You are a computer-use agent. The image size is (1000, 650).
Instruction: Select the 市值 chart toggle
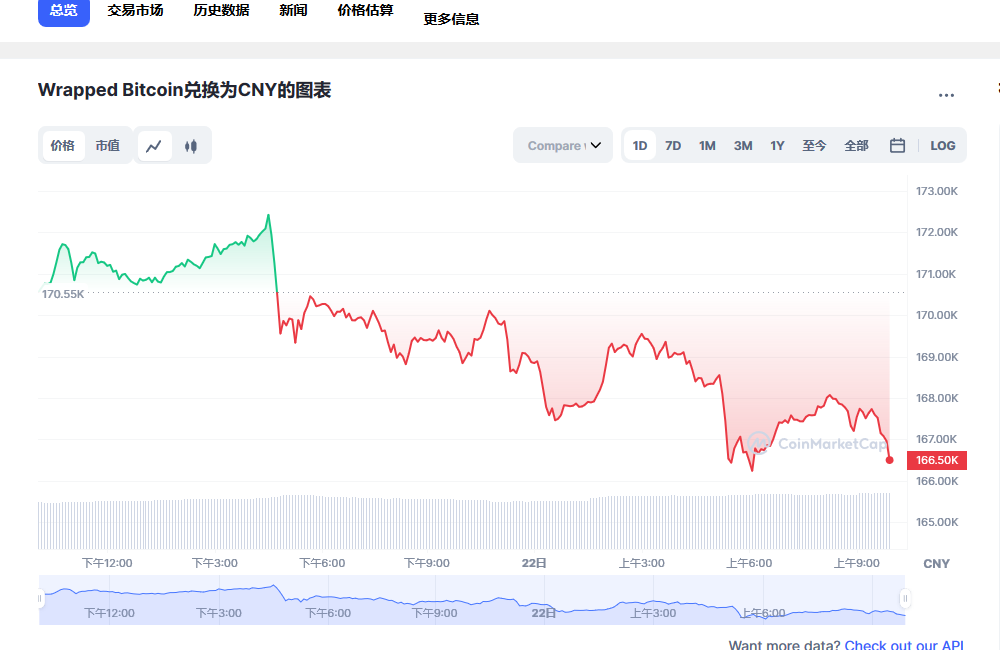click(108, 145)
